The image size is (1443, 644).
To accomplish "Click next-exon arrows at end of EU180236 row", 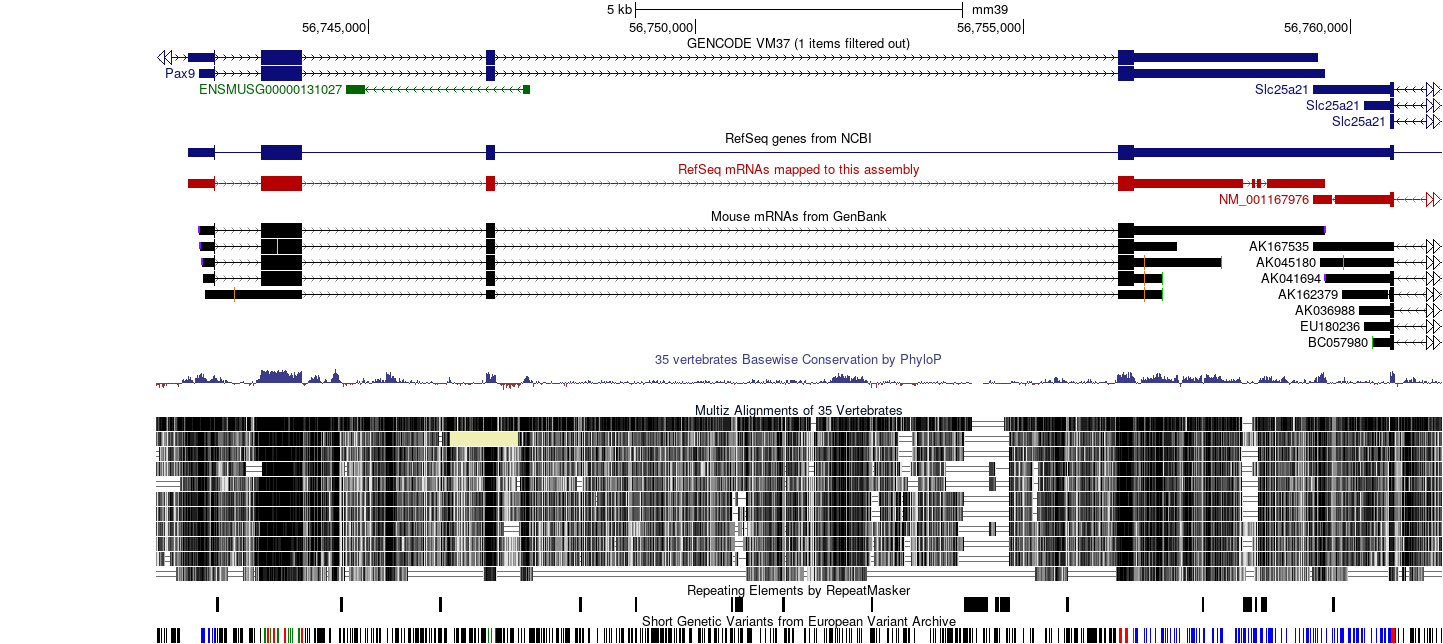I will pyautogui.click(x=1433, y=326).
